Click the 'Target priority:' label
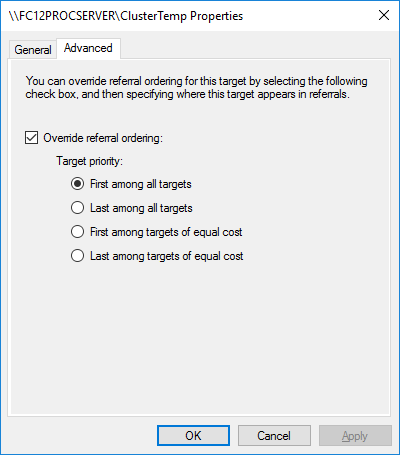The height and width of the screenshot is (455, 400). 89,161
